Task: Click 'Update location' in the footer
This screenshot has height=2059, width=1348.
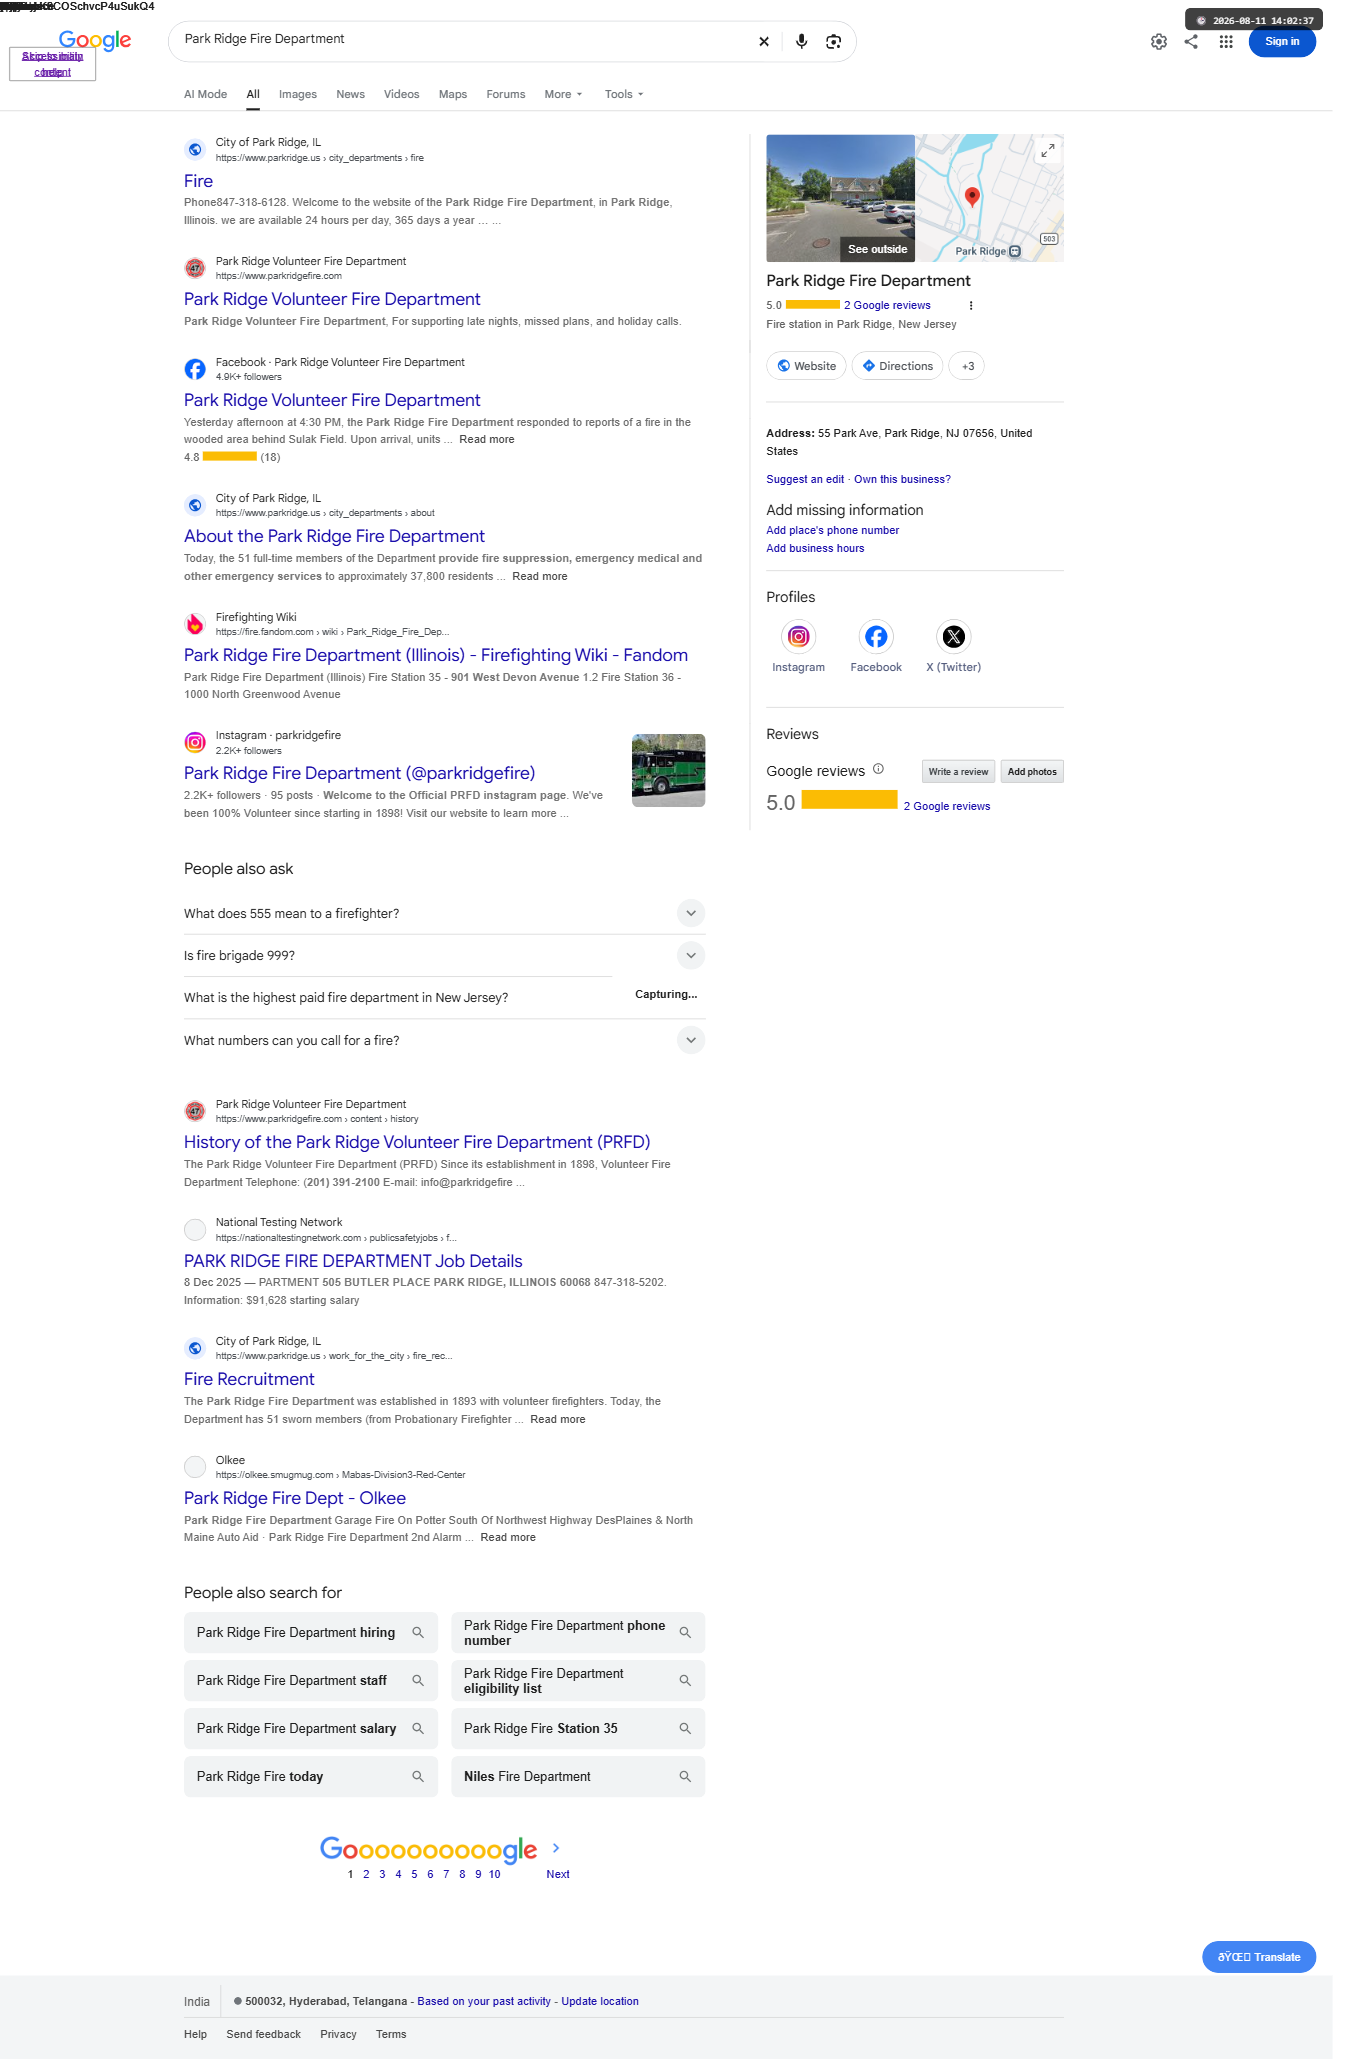Action: (x=600, y=2002)
